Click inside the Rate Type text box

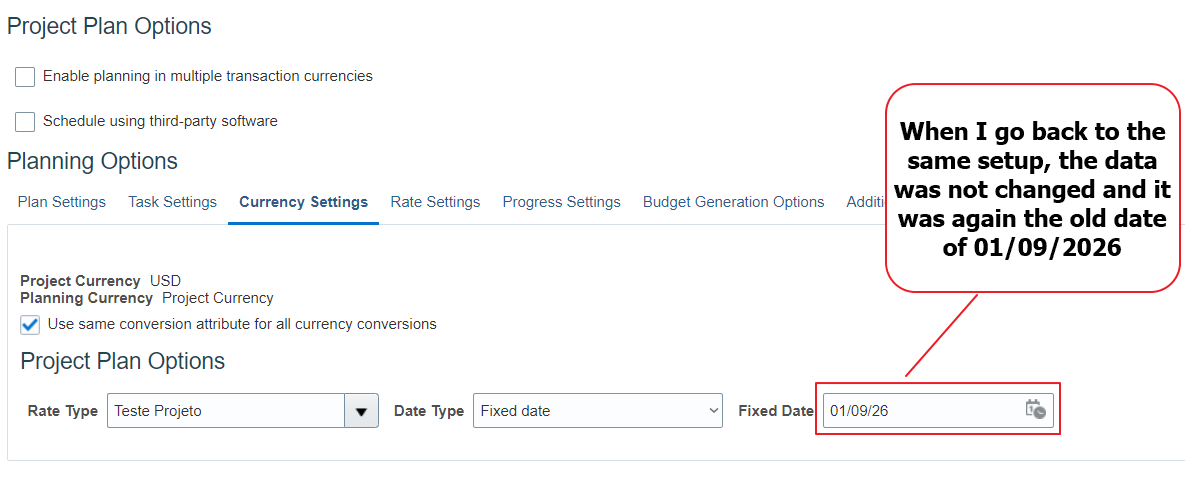pos(226,411)
